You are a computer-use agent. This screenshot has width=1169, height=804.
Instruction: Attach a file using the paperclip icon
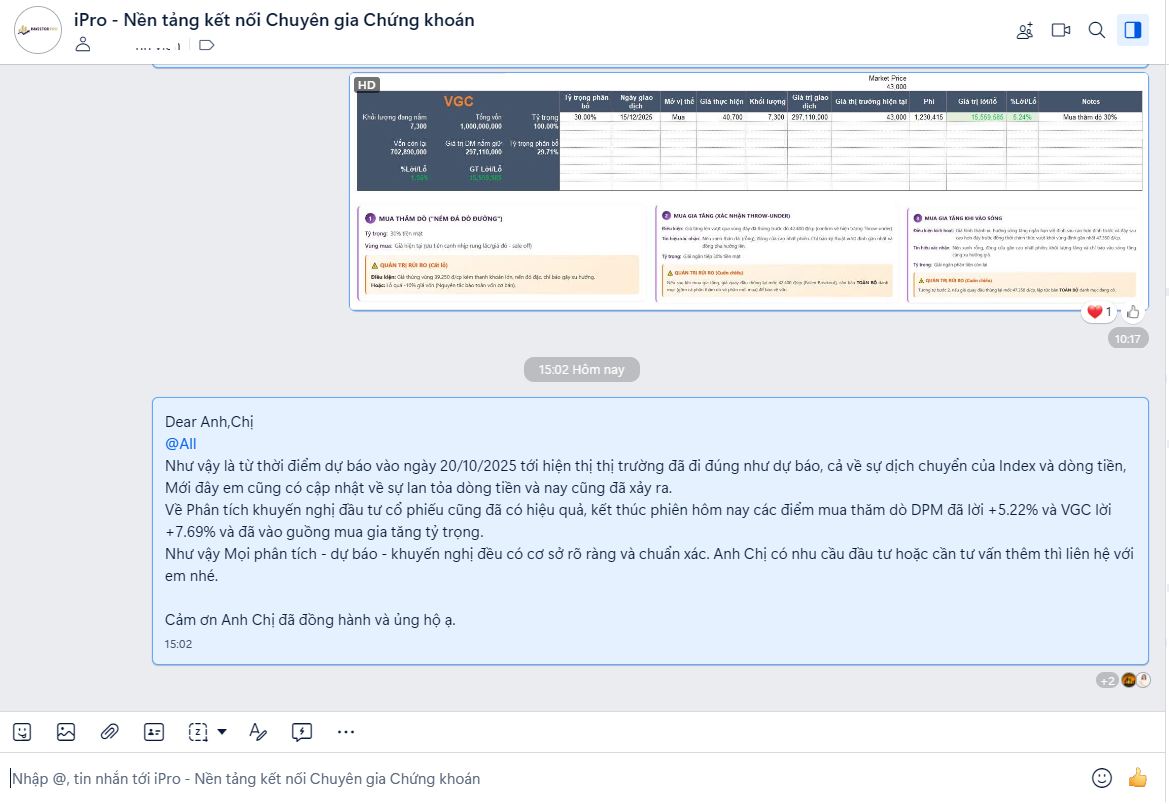pyautogui.click(x=110, y=731)
